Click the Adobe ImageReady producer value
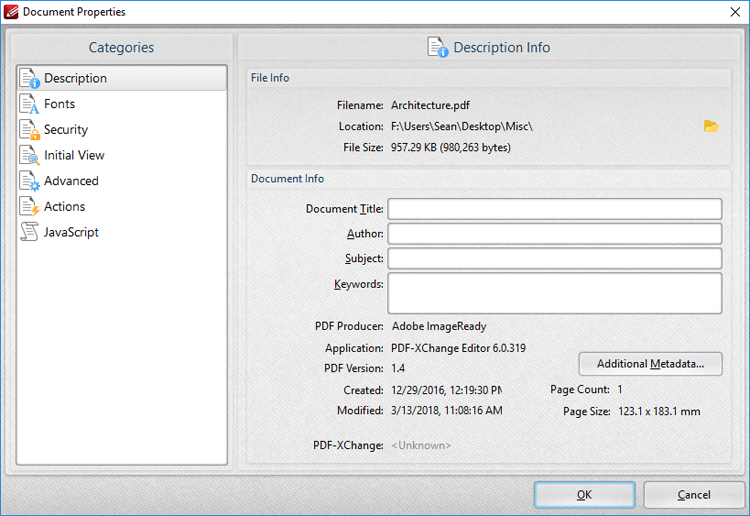The image size is (750, 516). tap(439, 326)
